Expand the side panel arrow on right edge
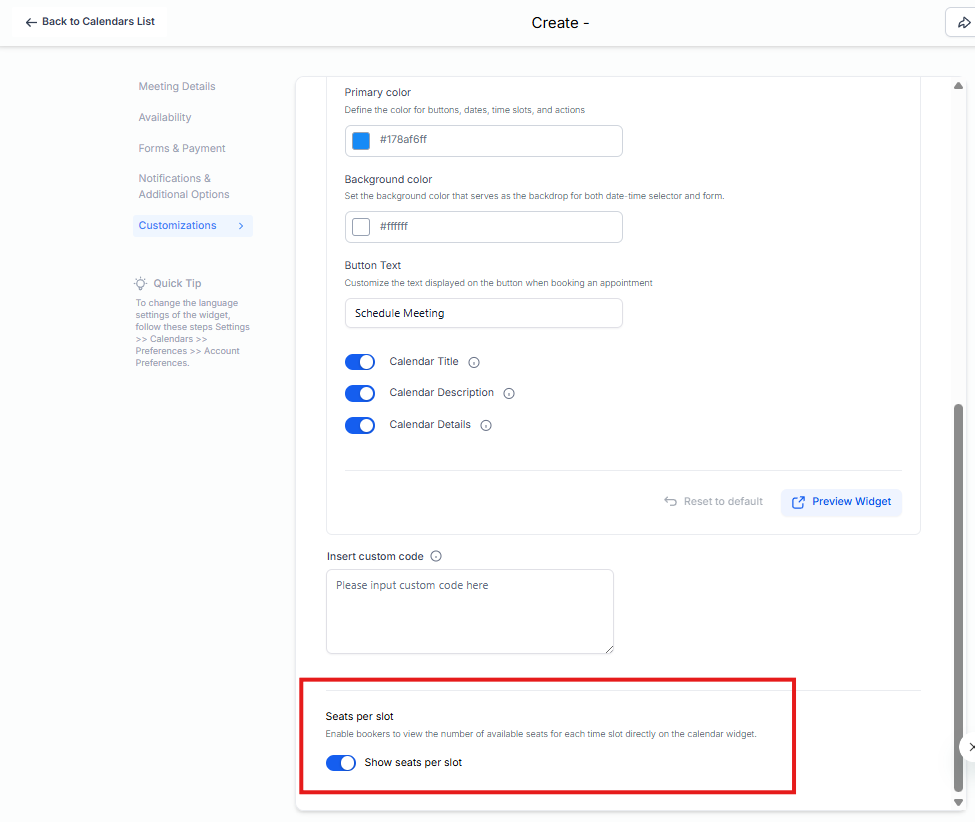 (x=968, y=747)
